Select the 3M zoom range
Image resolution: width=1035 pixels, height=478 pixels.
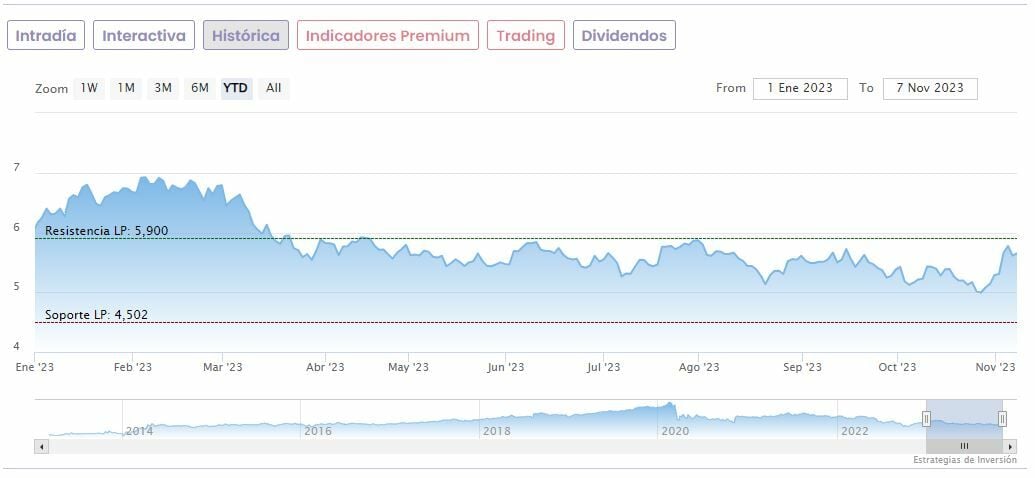[x=163, y=88]
